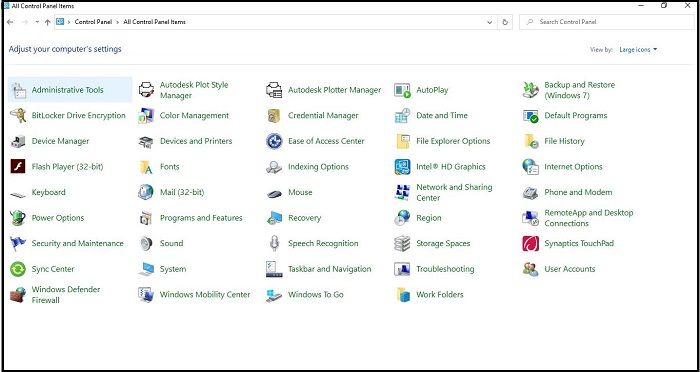This screenshot has width=700, height=372.
Task: Click the BitLocker Drive Encryption icon
Action: [18, 116]
